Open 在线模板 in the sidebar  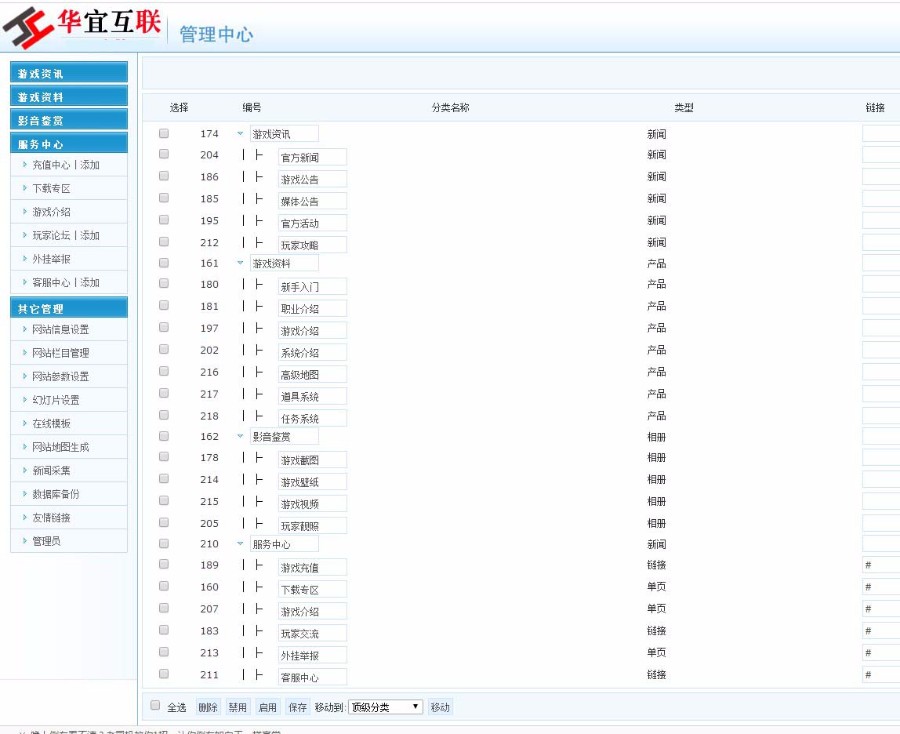coord(51,424)
